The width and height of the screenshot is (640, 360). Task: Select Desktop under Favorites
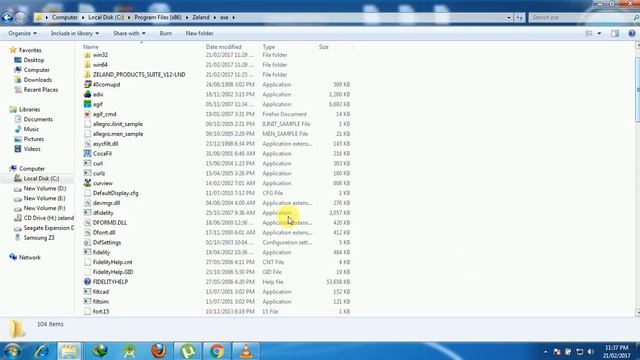coord(34,60)
